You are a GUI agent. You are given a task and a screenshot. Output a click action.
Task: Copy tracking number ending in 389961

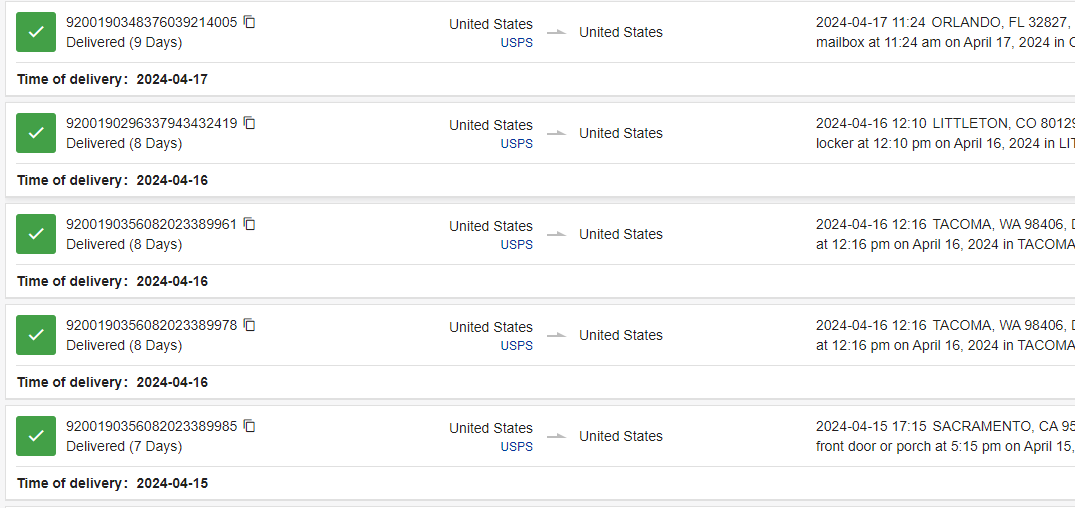[x=250, y=224]
